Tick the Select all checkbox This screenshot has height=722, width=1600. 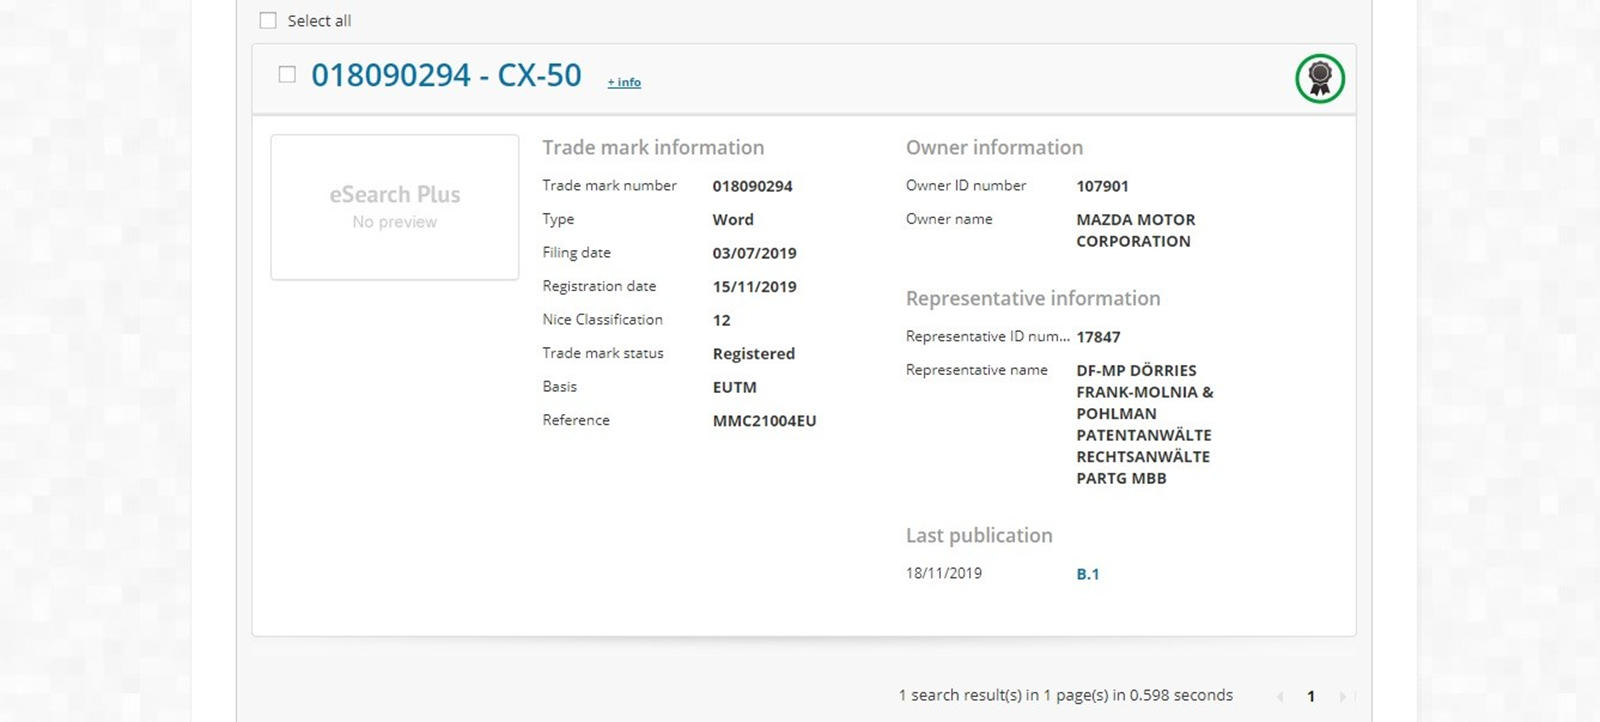(268, 21)
